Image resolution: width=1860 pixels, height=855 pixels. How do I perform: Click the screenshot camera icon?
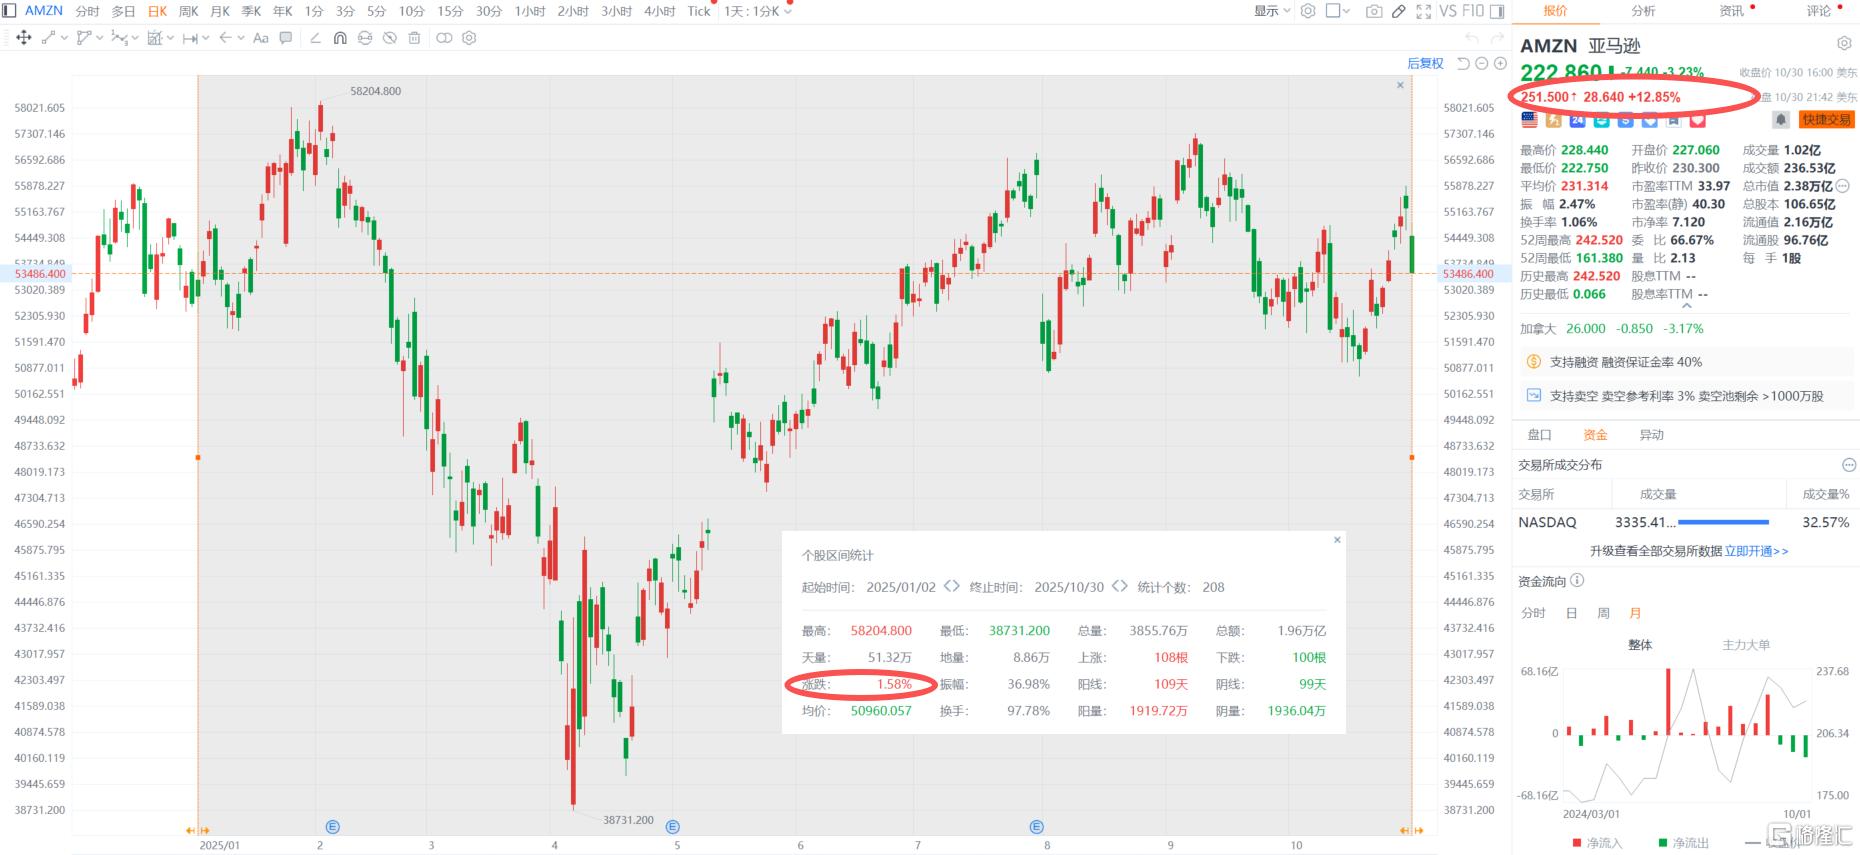coord(1374,11)
